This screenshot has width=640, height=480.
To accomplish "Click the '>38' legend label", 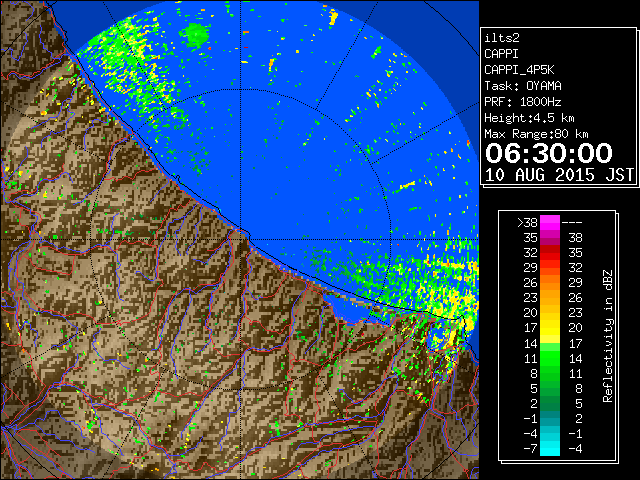I will [x=527, y=223].
